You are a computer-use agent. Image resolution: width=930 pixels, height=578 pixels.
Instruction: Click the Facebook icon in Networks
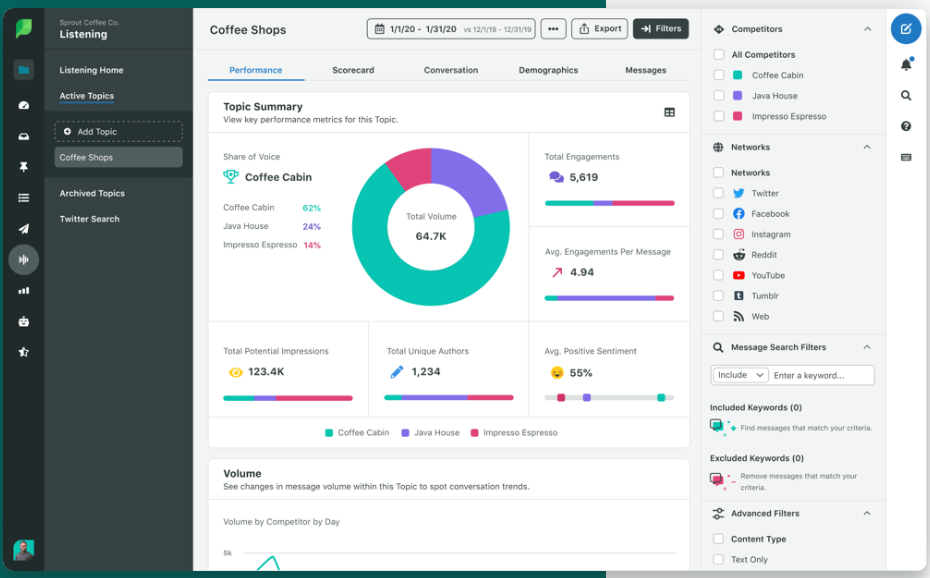click(x=738, y=213)
